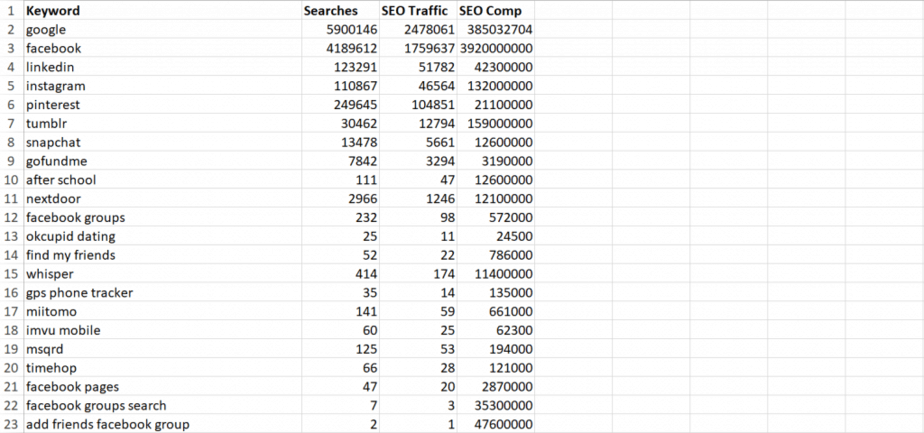Select the SEO Comp header cell
This screenshot has width=924, height=433.
click(496, 11)
